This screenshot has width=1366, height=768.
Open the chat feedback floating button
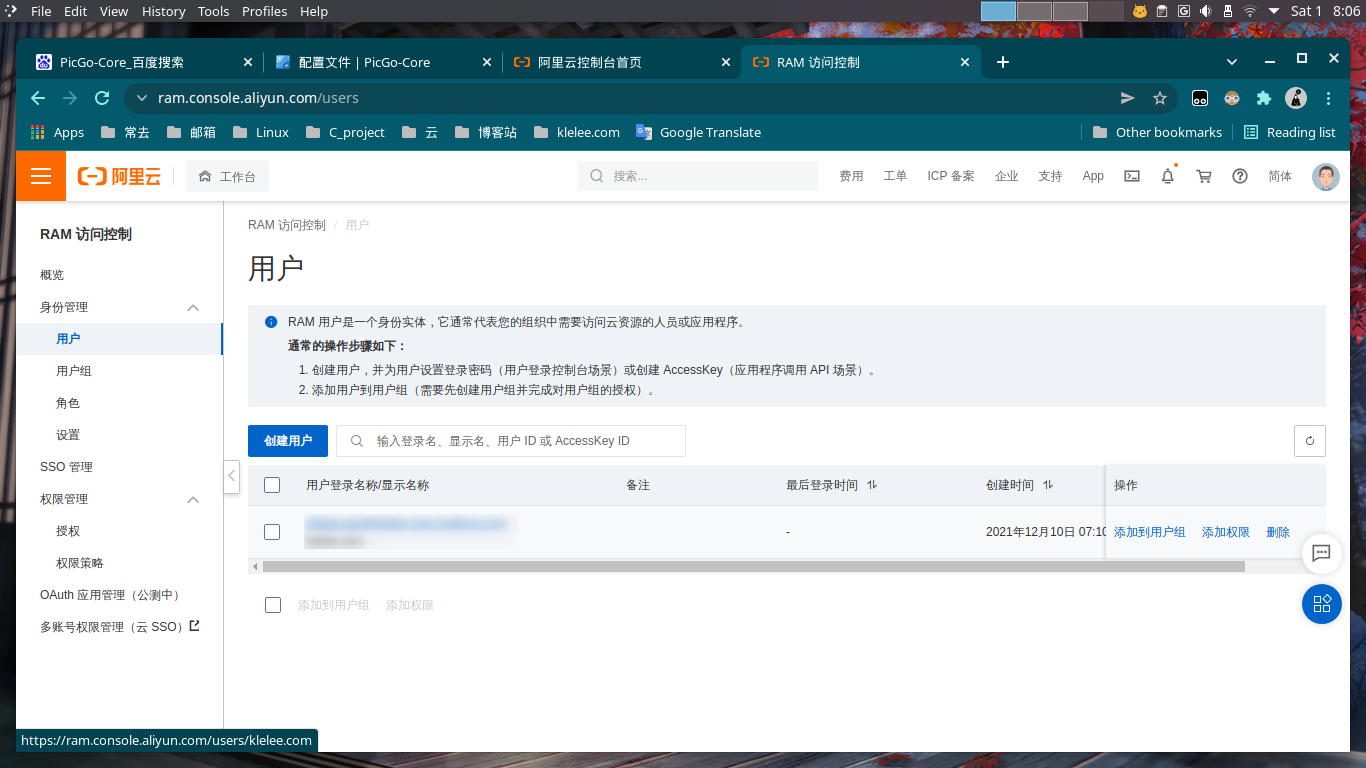click(x=1321, y=553)
